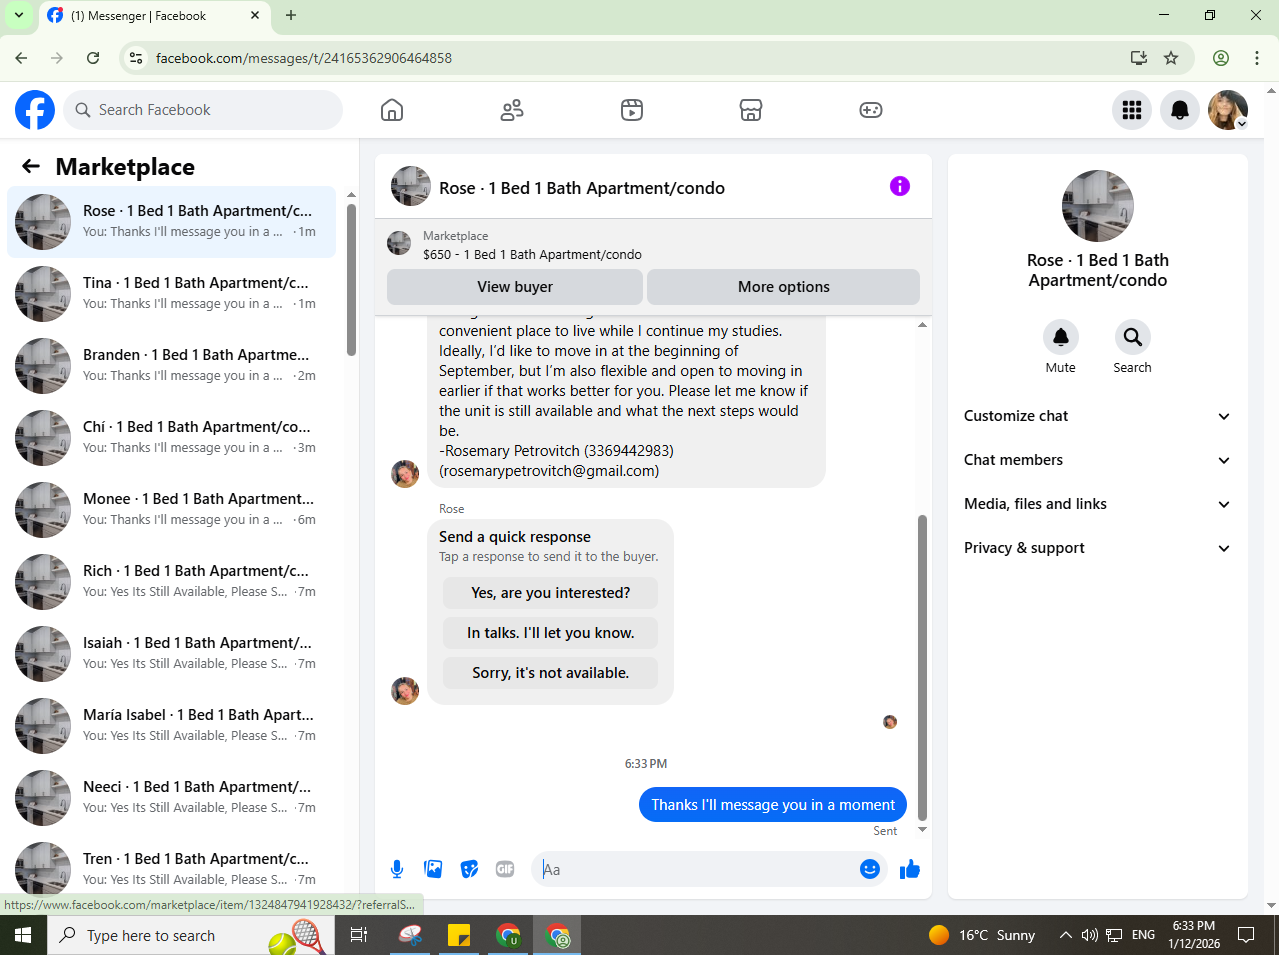The image size is (1279, 955).
Task: Expand the Privacy & support section
Action: coord(1097,548)
